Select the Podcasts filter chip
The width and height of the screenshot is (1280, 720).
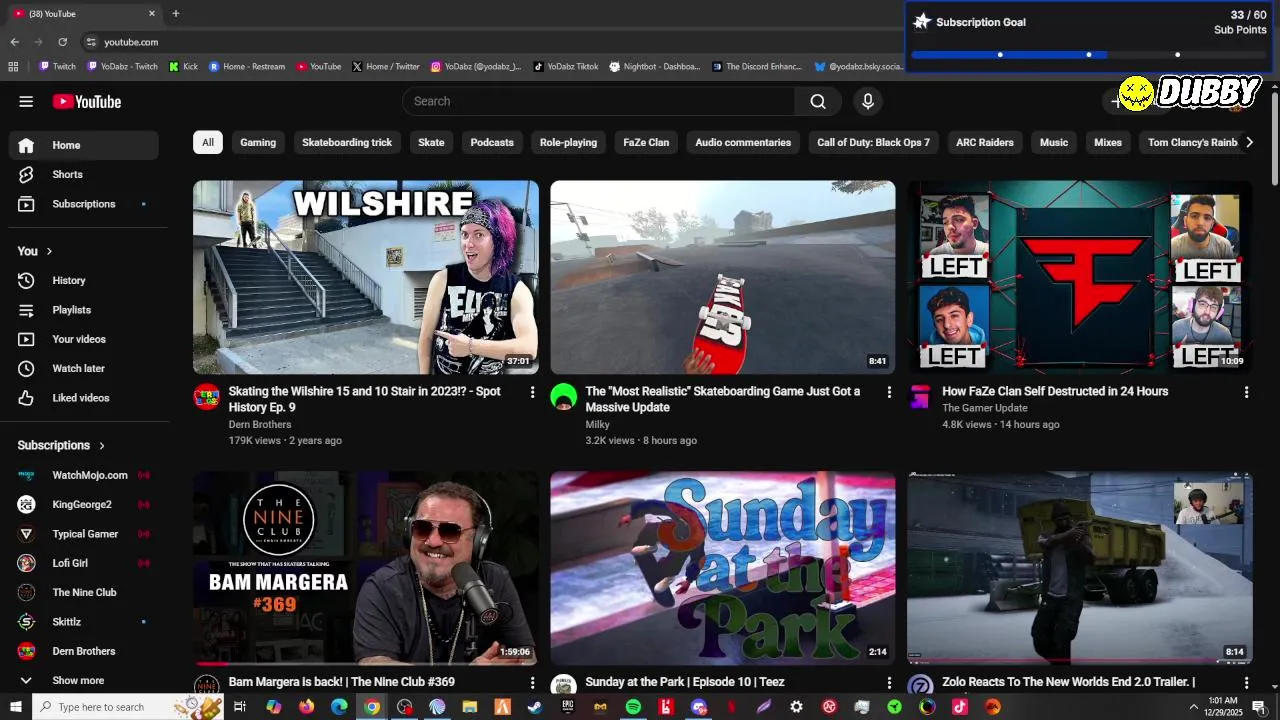click(x=492, y=142)
